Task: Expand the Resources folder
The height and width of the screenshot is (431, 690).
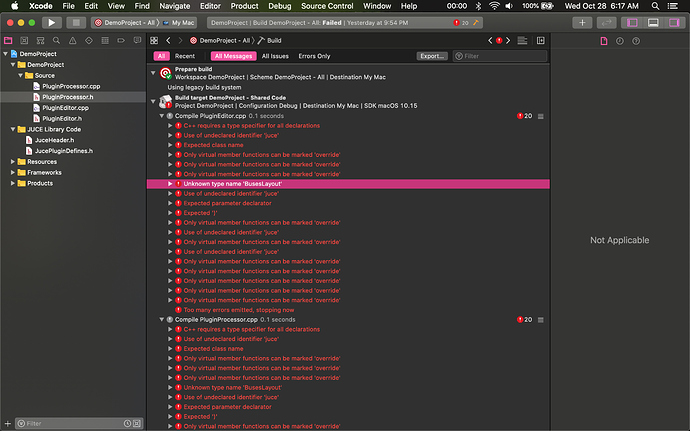Action: tap(13, 162)
